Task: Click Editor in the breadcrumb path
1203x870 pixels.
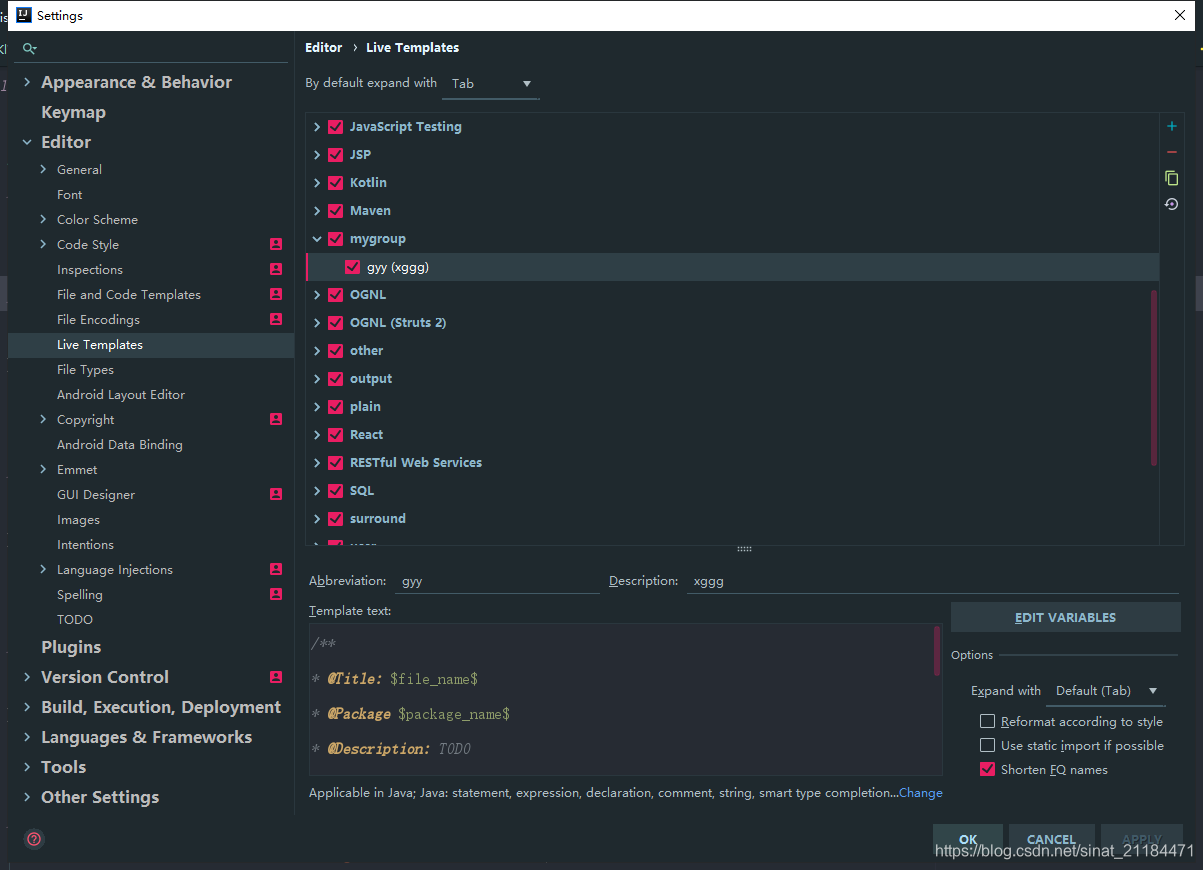Action: 324,47
